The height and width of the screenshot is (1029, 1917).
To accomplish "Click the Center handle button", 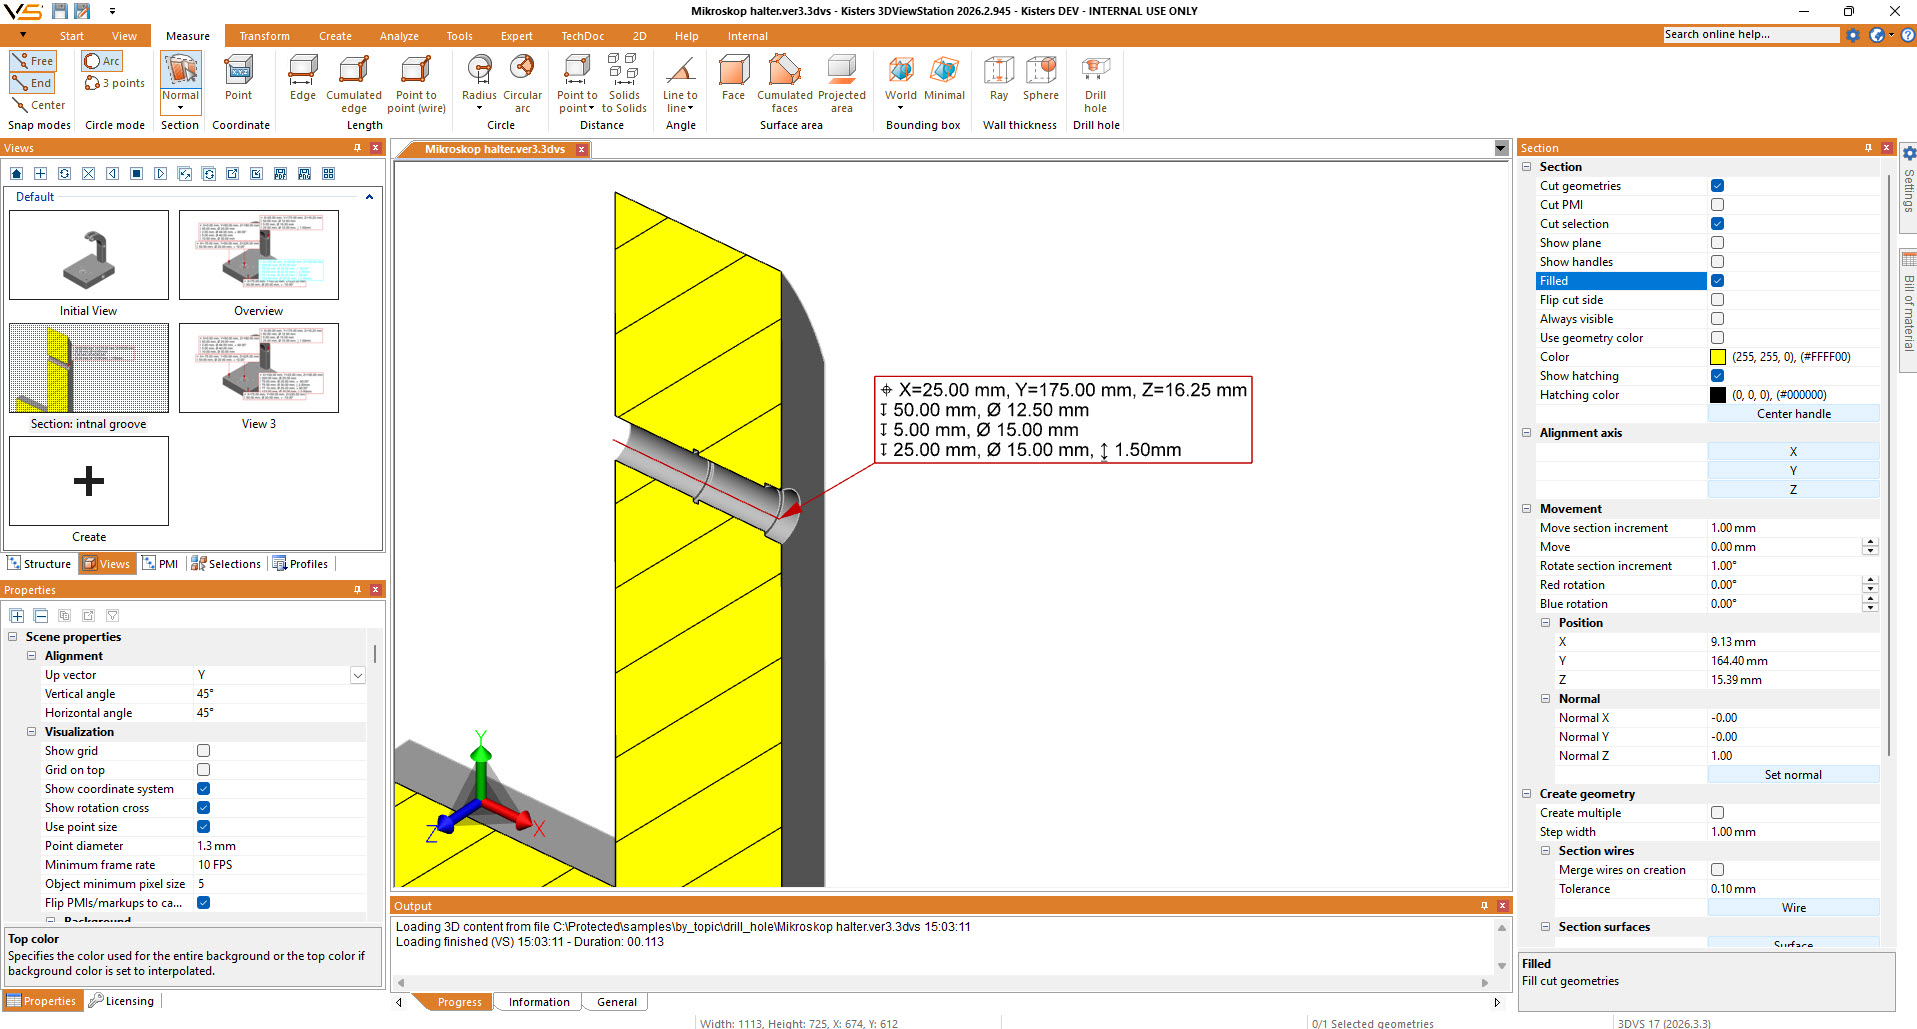I will [x=1793, y=414].
